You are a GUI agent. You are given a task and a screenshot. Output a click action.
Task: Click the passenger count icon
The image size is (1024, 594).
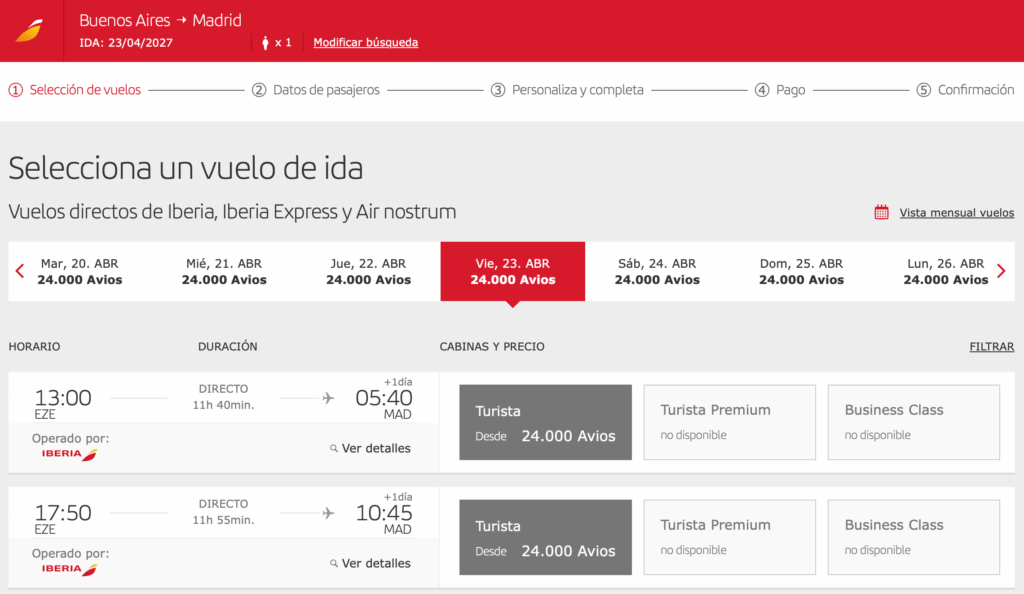tap(265, 43)
